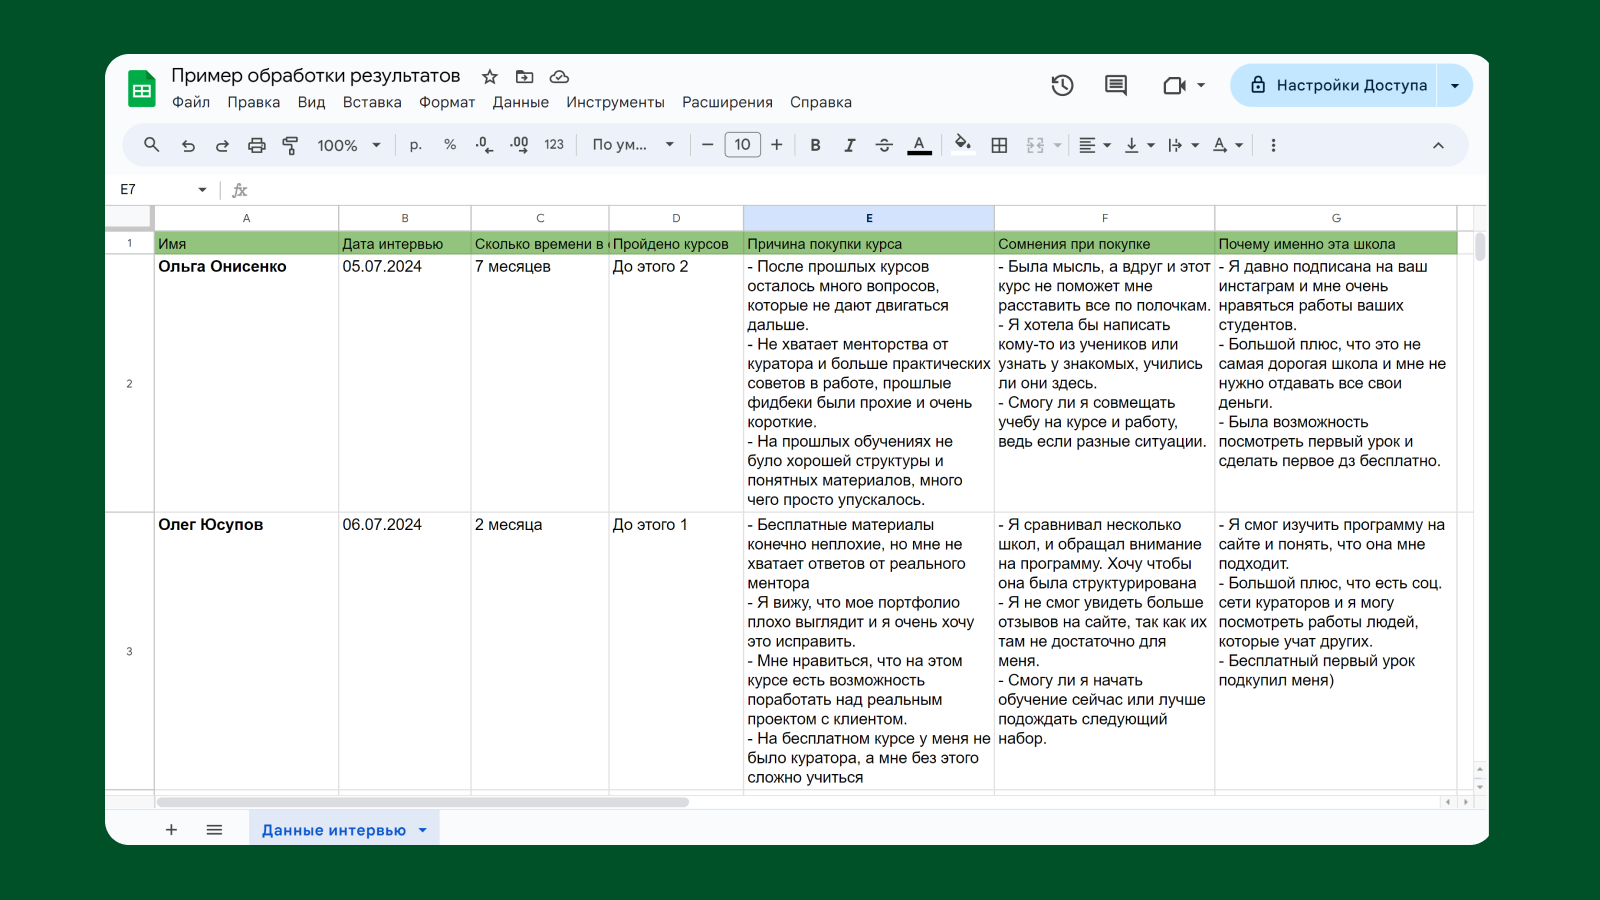Search the menus with magnifier icon
Screen dimensions: 1600x900
[x=152, y=145]
